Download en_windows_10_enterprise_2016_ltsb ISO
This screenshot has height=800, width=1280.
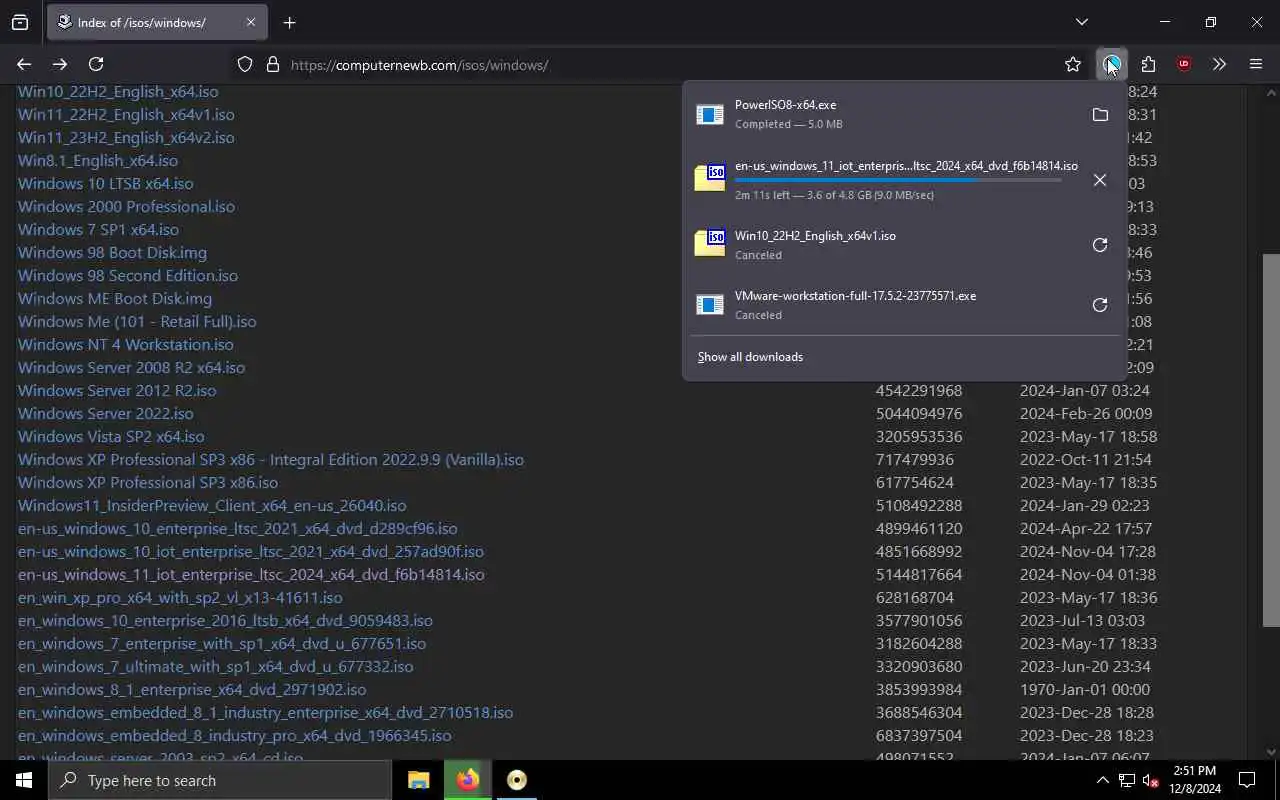pos(225,620)
